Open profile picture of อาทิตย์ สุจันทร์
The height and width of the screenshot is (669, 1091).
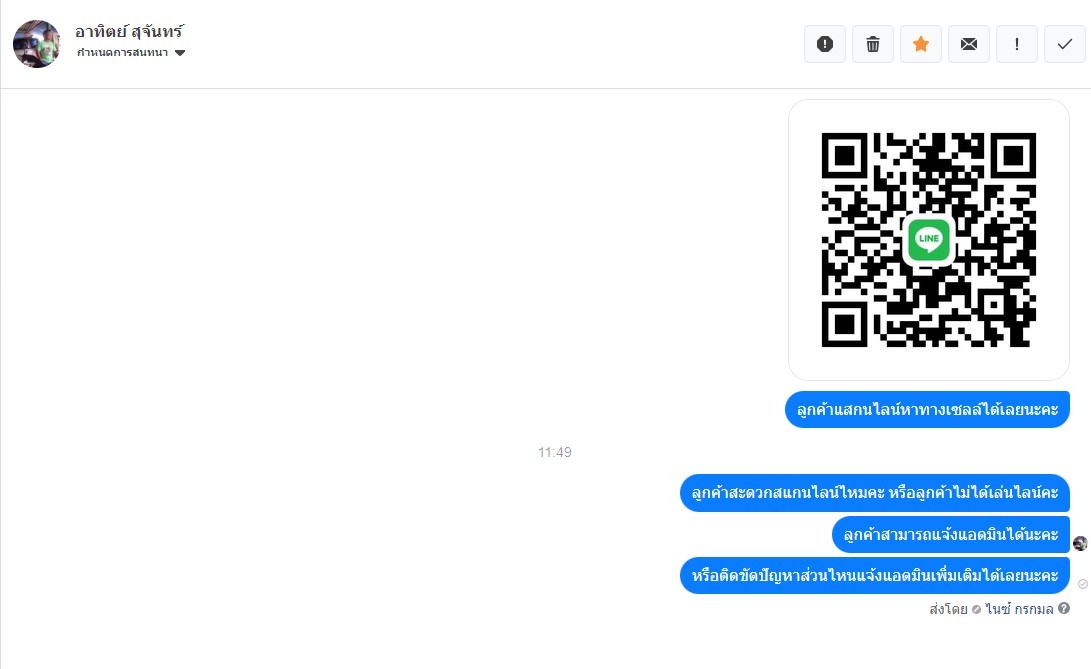37,44
